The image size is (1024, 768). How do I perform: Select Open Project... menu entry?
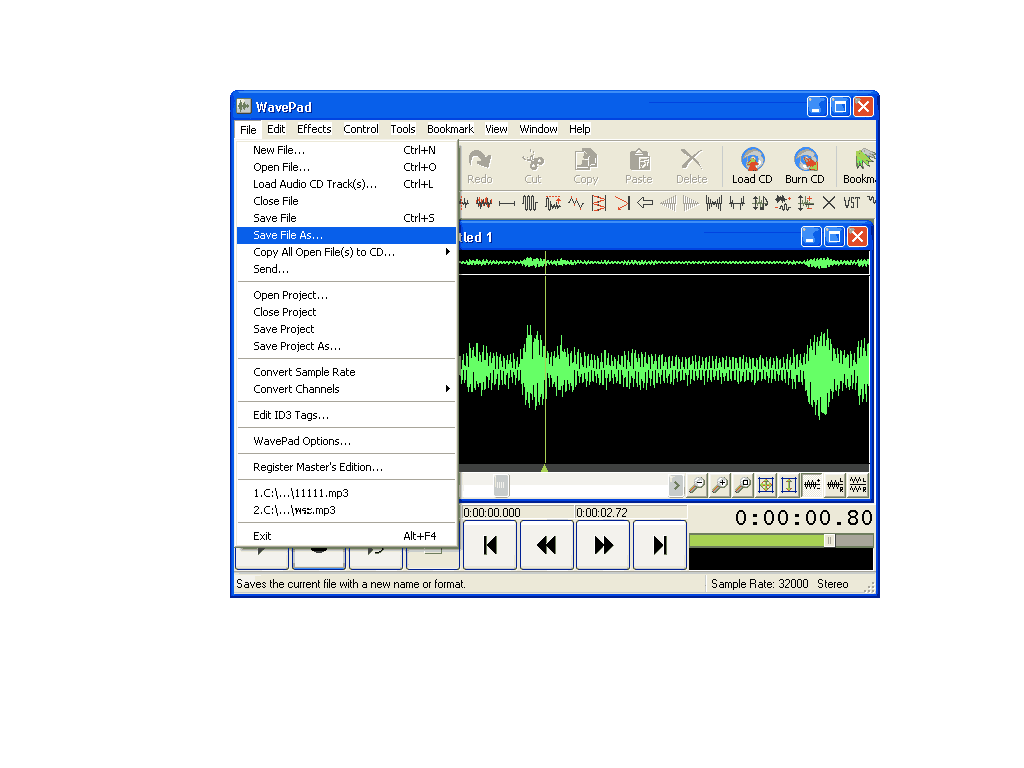(346, 295)
